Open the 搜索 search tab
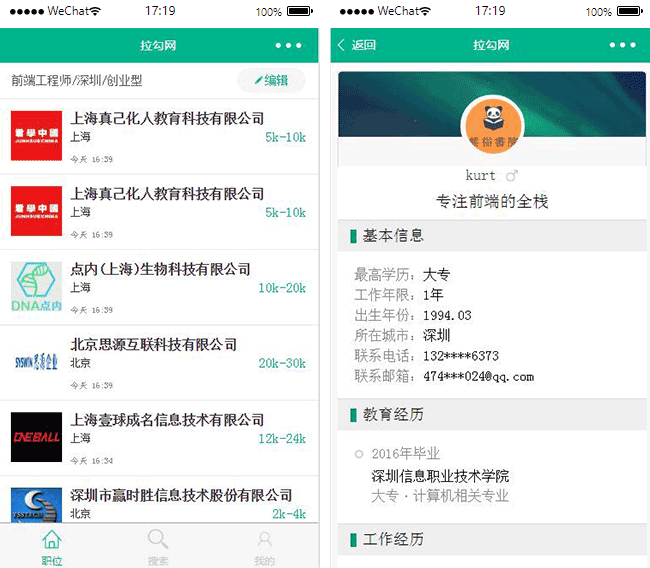The width and height of the screenshot is (650, 568). [x=158, y=547]
